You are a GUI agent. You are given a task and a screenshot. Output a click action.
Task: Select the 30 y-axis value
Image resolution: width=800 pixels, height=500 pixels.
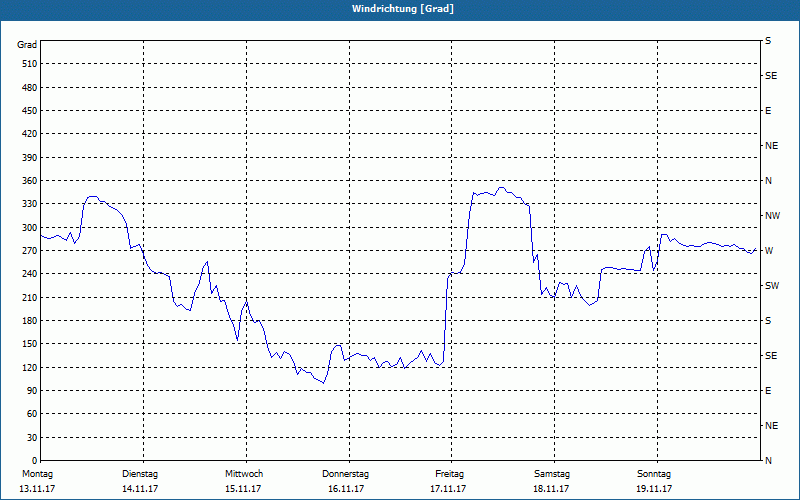32,438
